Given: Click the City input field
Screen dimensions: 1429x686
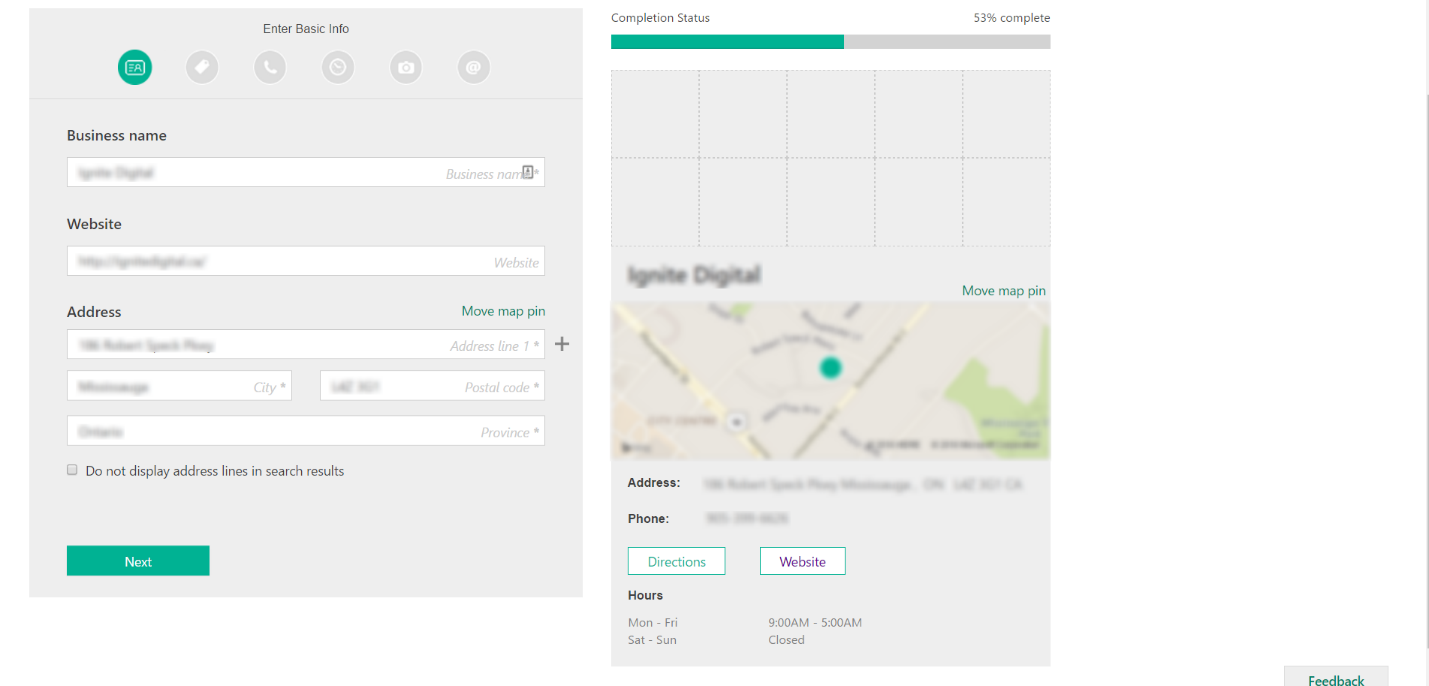Looking at the screenshot, I should (x=180, y=386).
